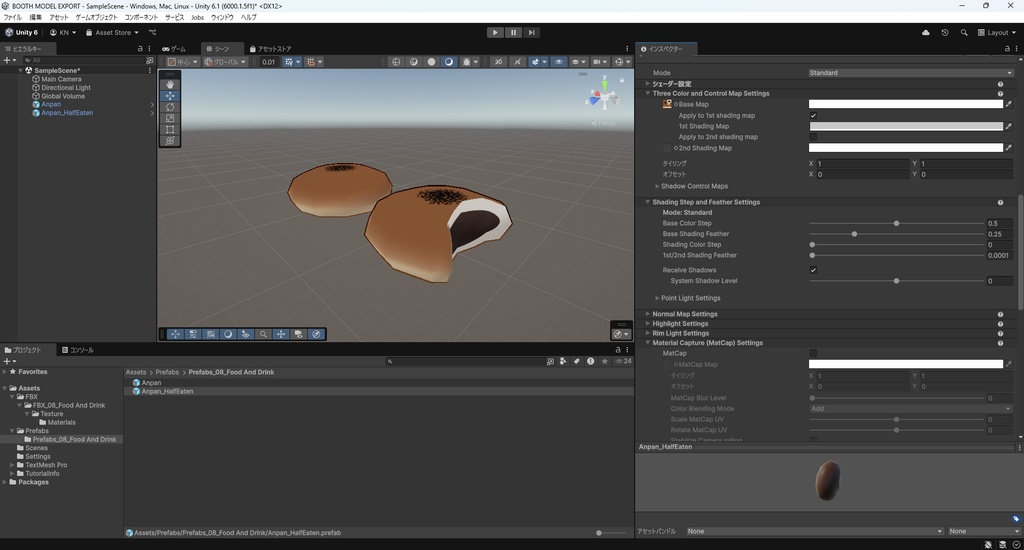Open version history clock icon
Image resolution: width=1024 pixels, height=550 pixels.
(944, 32)
